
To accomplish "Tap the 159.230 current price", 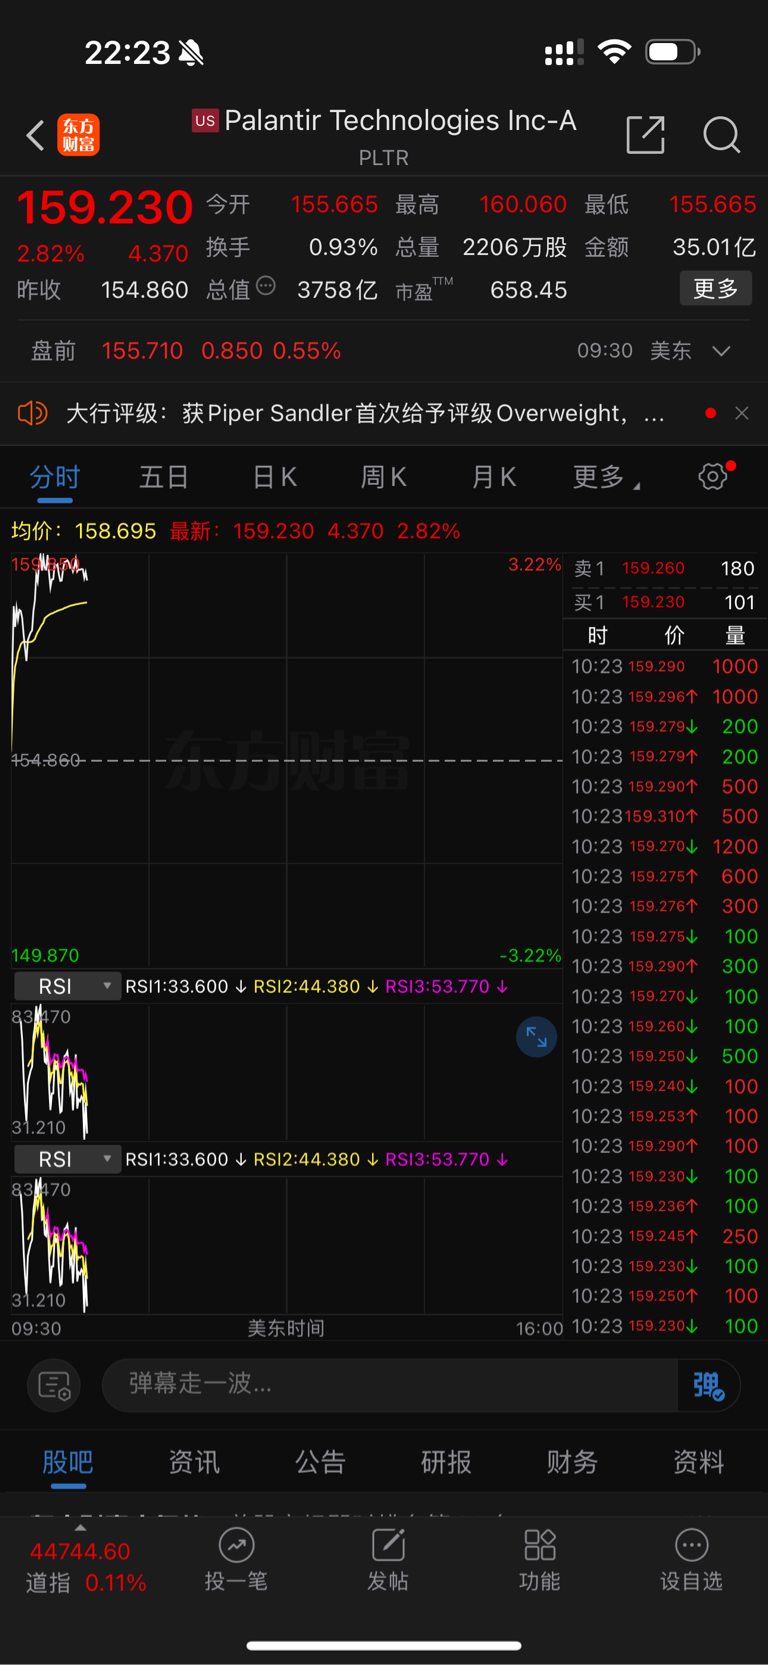I will (x=105, y=208).
